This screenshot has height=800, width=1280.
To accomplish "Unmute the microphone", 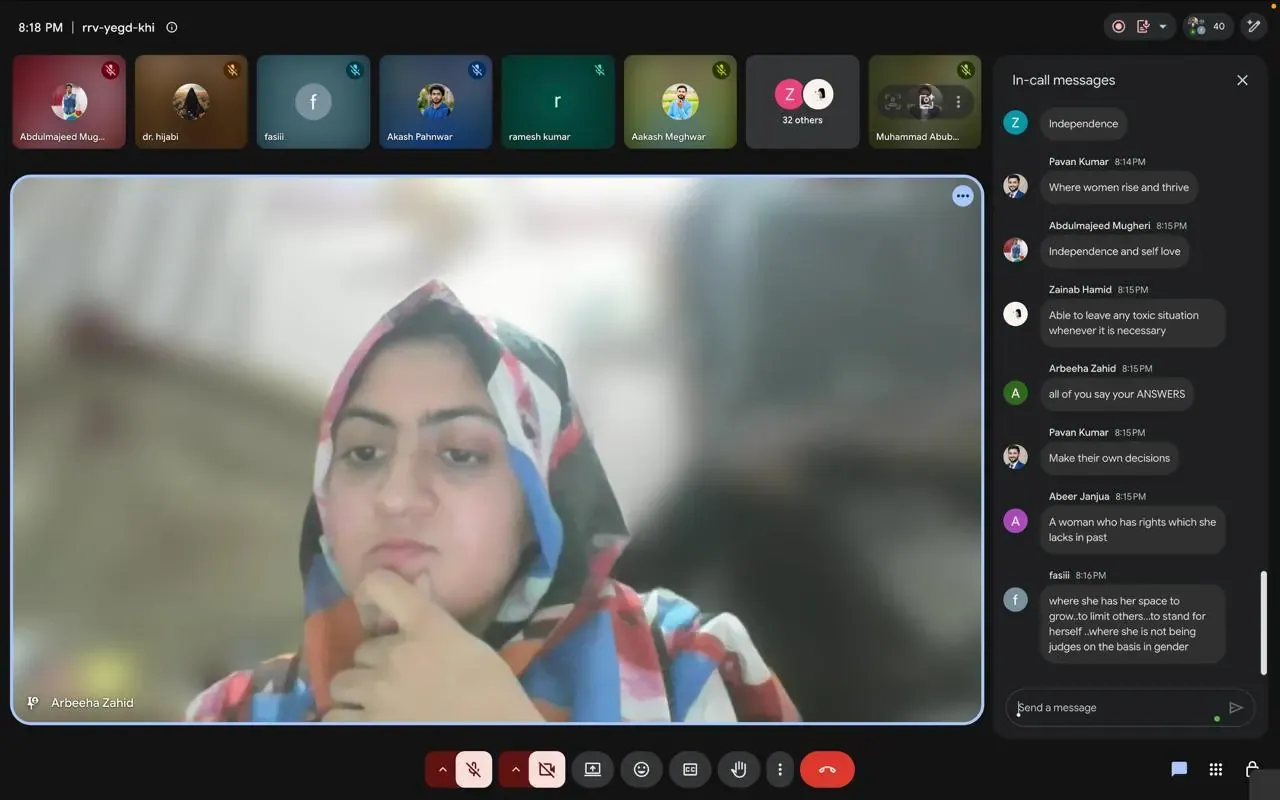I will [474, 769].
